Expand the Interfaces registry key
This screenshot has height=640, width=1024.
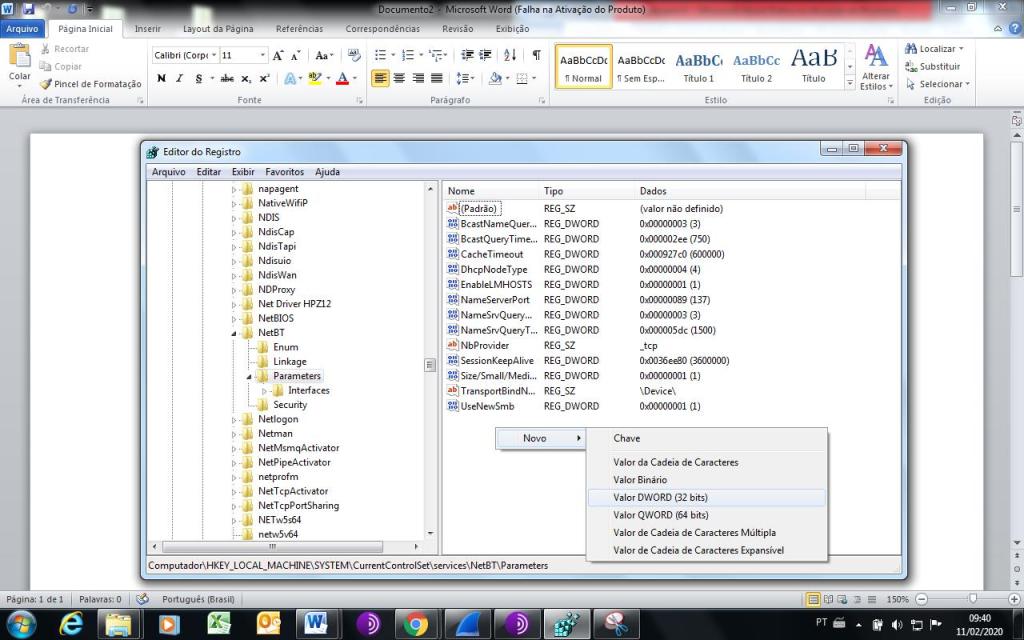click(x=265, y=391)
